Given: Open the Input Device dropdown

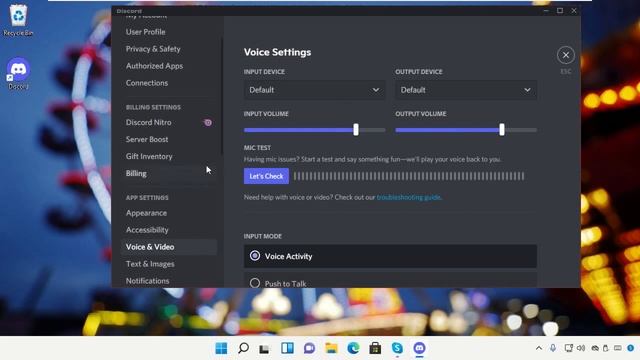Looking at the screenshot, I should click(314, 90).
